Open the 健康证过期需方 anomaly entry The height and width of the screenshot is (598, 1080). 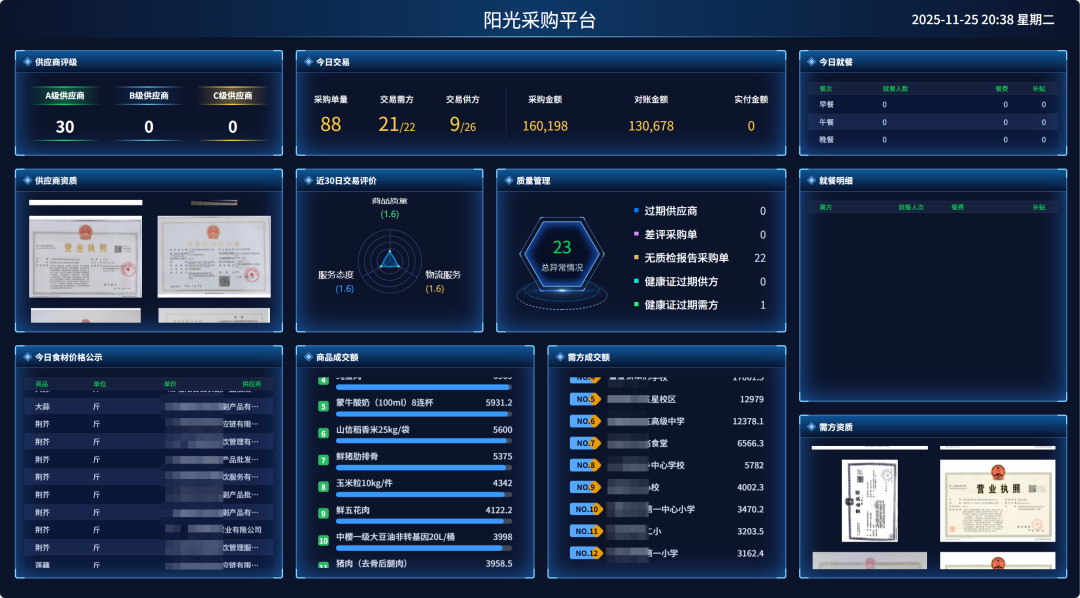point(681,305)
